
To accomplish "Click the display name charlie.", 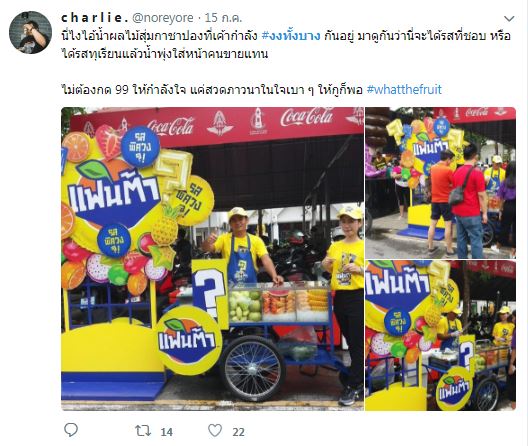I will point(95,18).
